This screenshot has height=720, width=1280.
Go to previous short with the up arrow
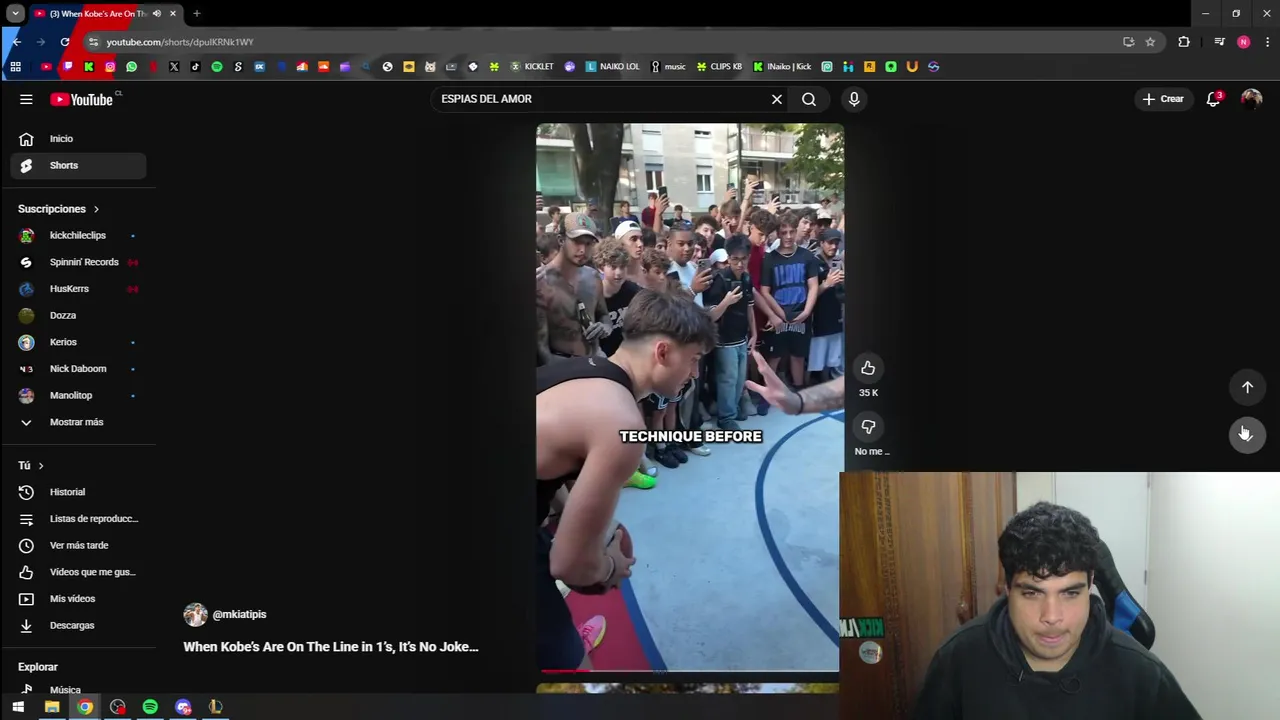tap(1247, 387)
